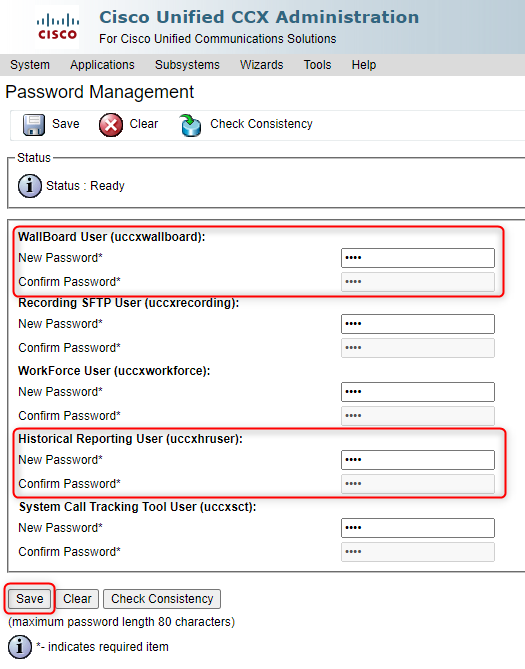Focus Historical Reporting User New Password field
Image resolution: width=525 pixels, height=669 pixels.
click(418, 460)
